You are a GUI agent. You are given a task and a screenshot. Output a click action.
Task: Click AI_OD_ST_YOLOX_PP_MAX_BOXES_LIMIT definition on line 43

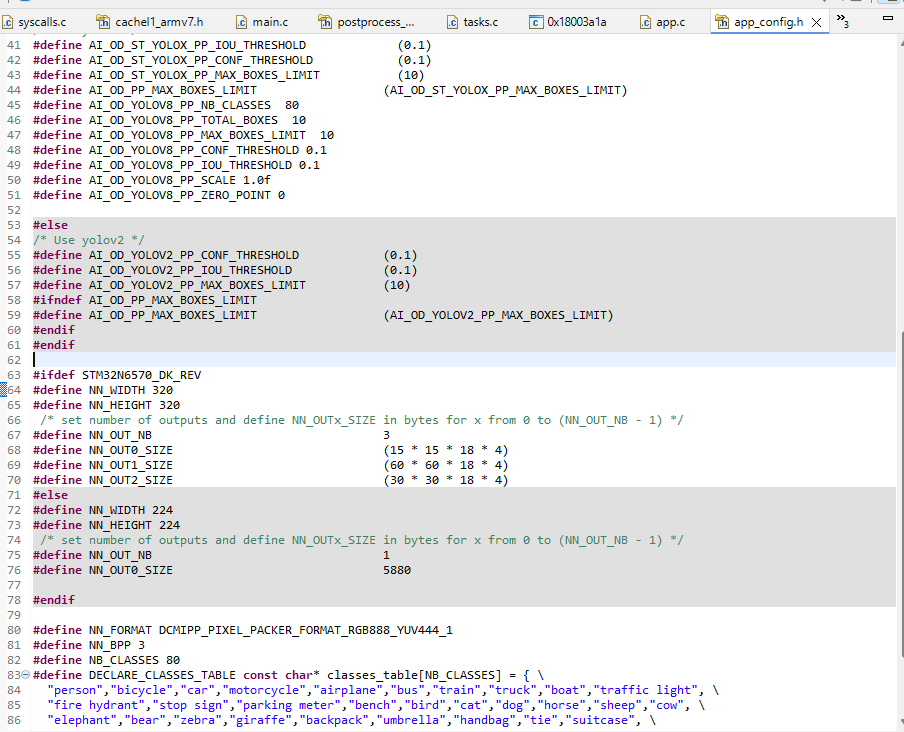click(x=204, y=75)
